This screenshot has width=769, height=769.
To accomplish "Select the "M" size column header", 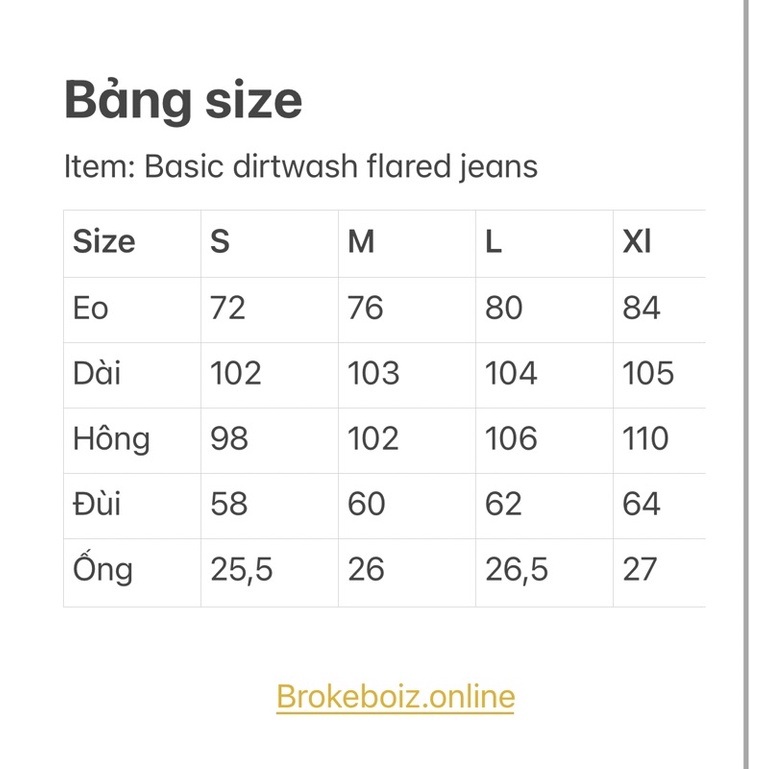I will (x=361, y=242).
